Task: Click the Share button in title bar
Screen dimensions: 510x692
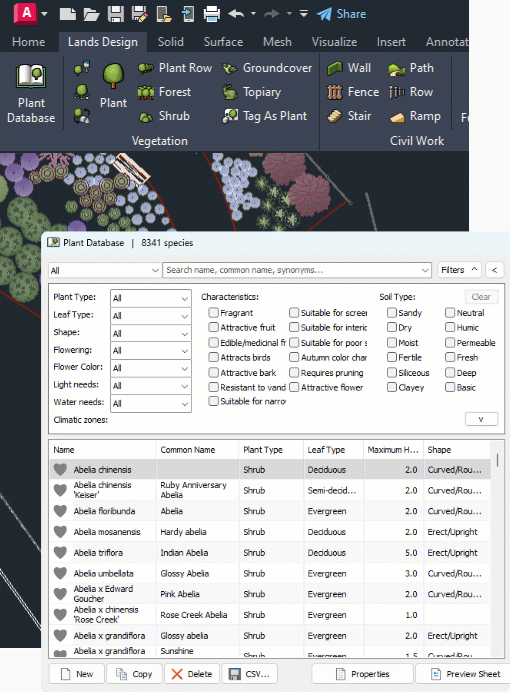Action: pyautogui.click(x=341, y=14)
